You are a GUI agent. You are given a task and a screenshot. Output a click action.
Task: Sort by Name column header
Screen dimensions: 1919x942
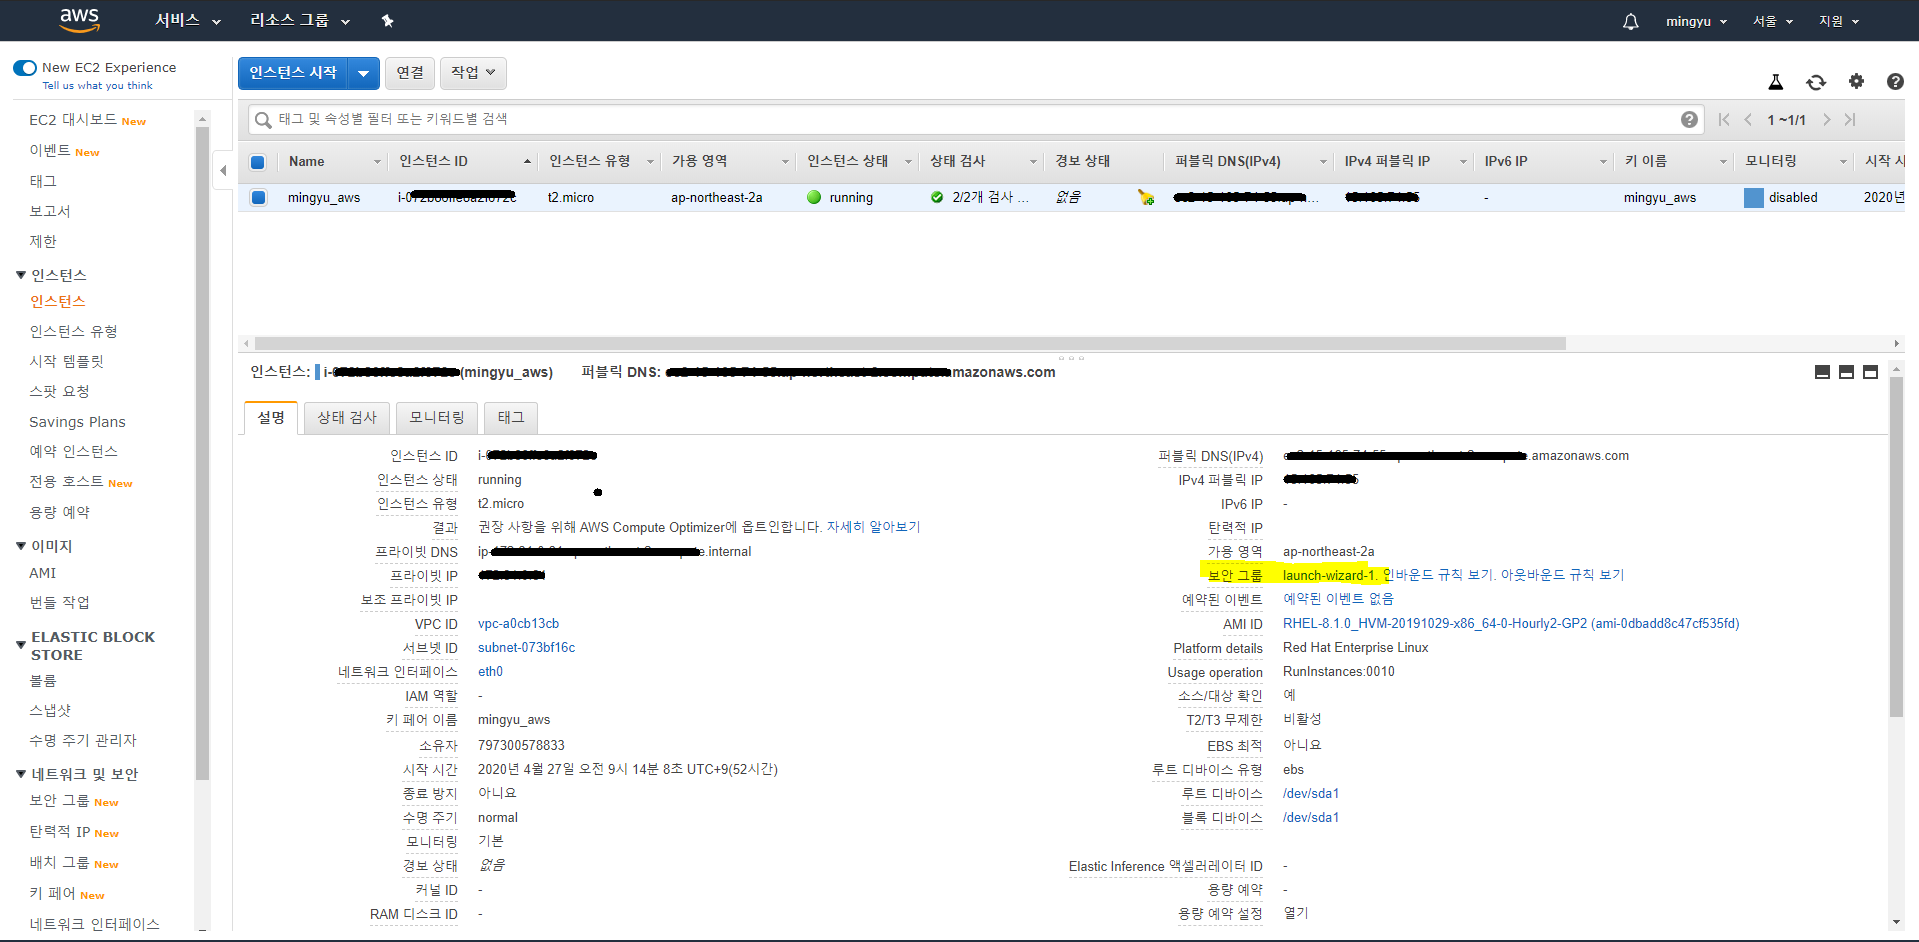[x=334, y=162]
